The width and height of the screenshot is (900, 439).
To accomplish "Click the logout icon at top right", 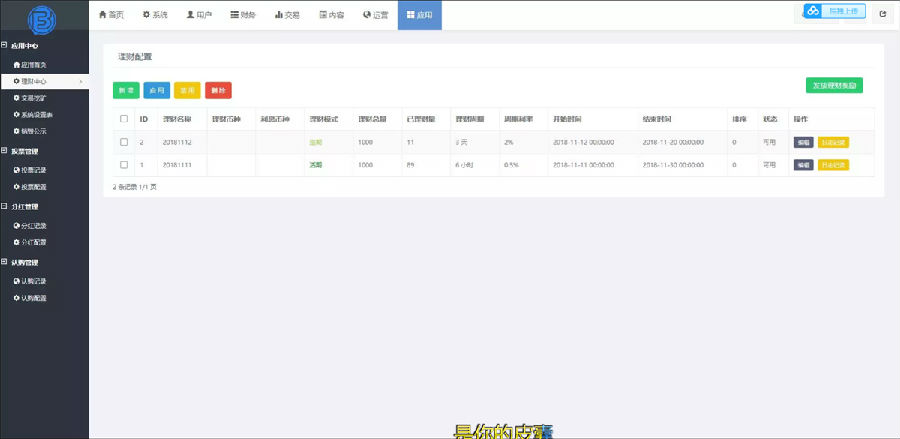I will [882, 14].
